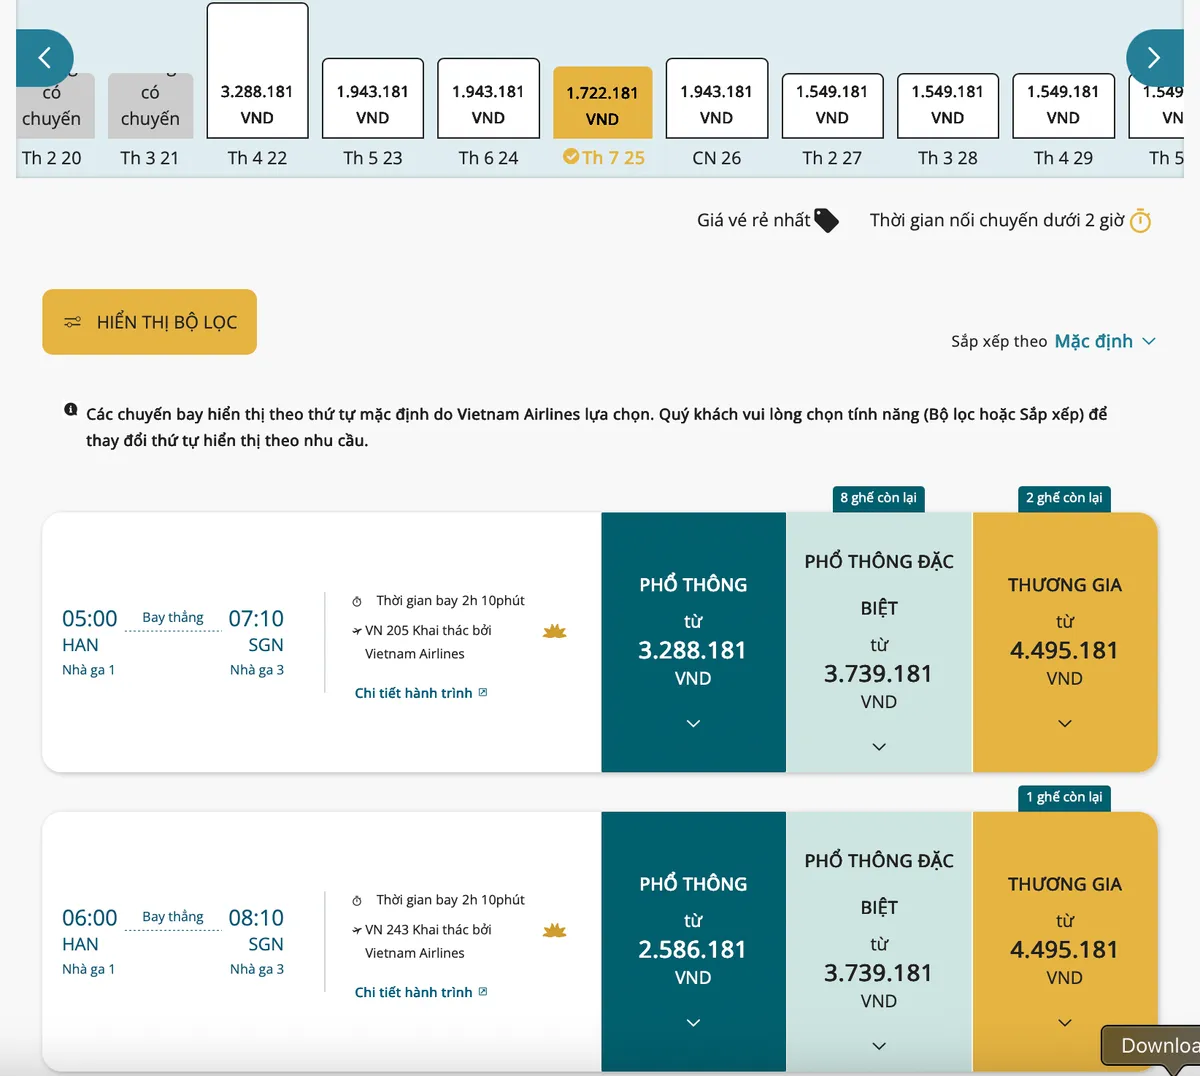The height and width of the screenshot is (1076, 1200).
Task: Click the plane icon beside VN 205
Action: (x=357, y=631)
